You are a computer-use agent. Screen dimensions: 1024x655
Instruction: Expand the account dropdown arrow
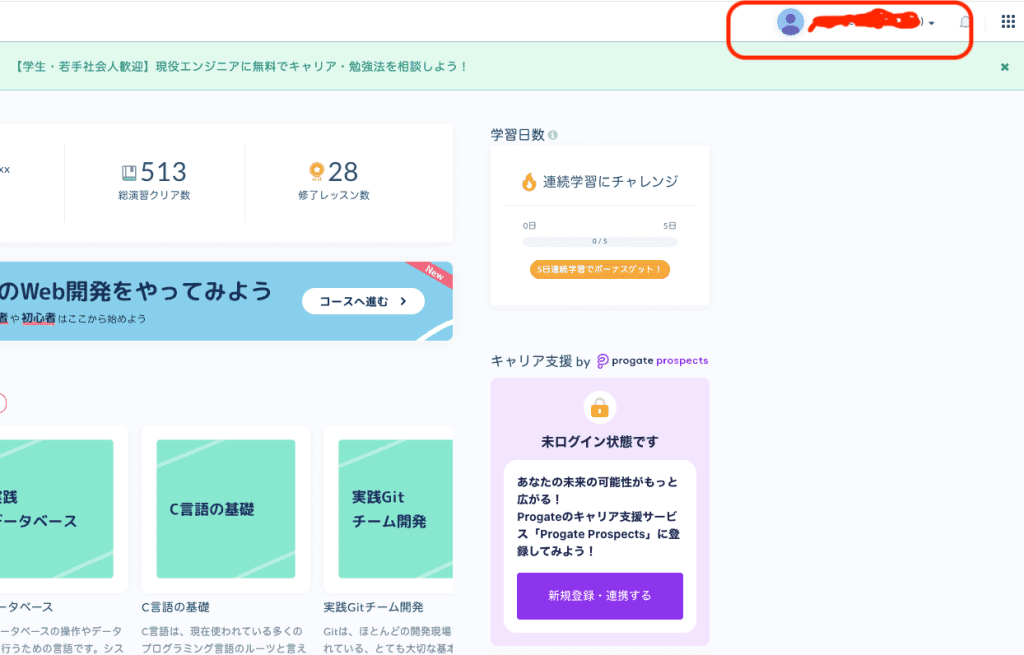point(932,24)
